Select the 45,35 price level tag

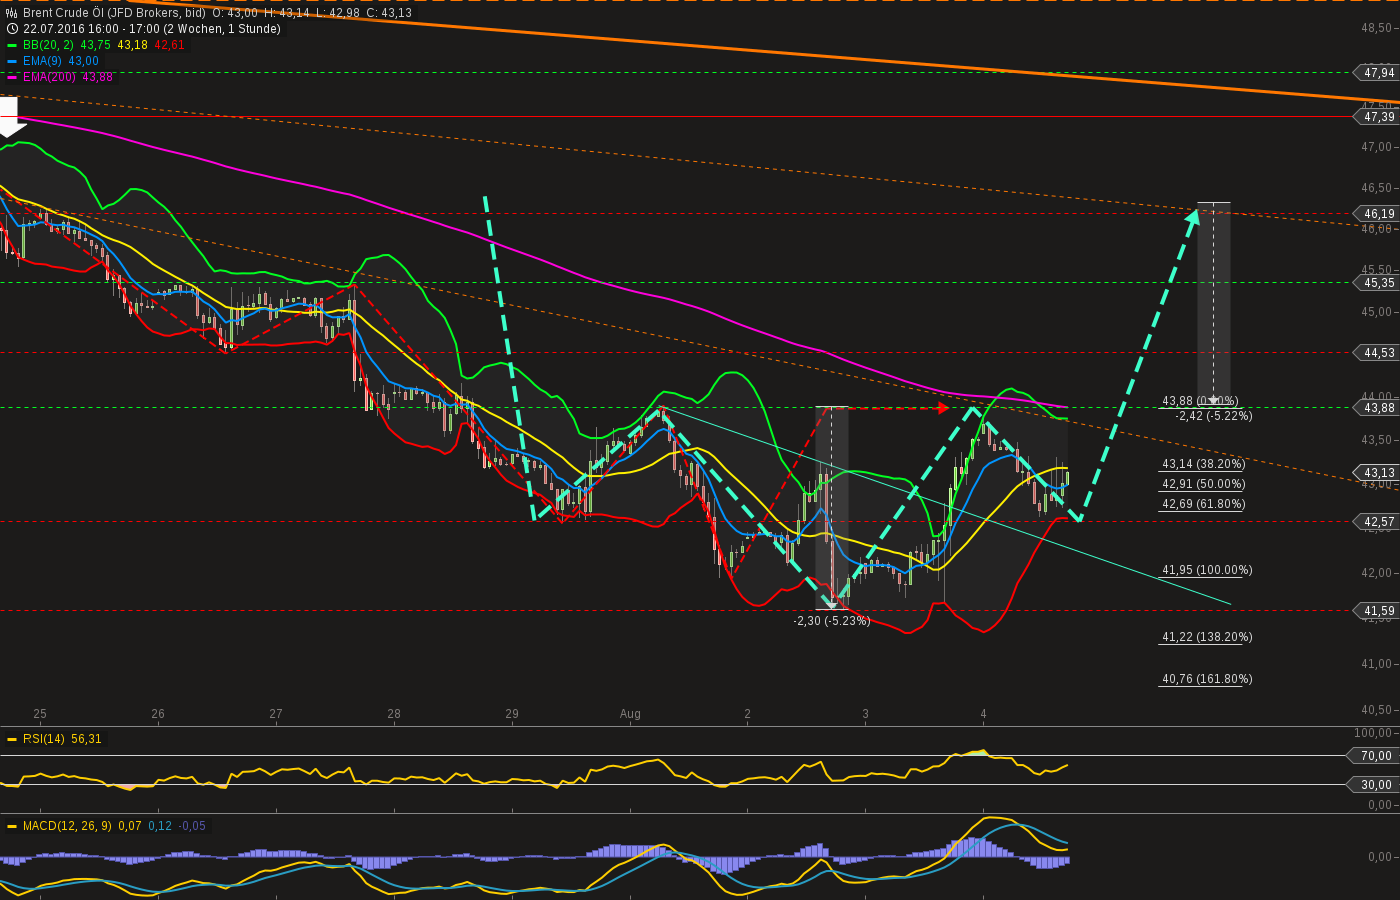pos(1376,282)
